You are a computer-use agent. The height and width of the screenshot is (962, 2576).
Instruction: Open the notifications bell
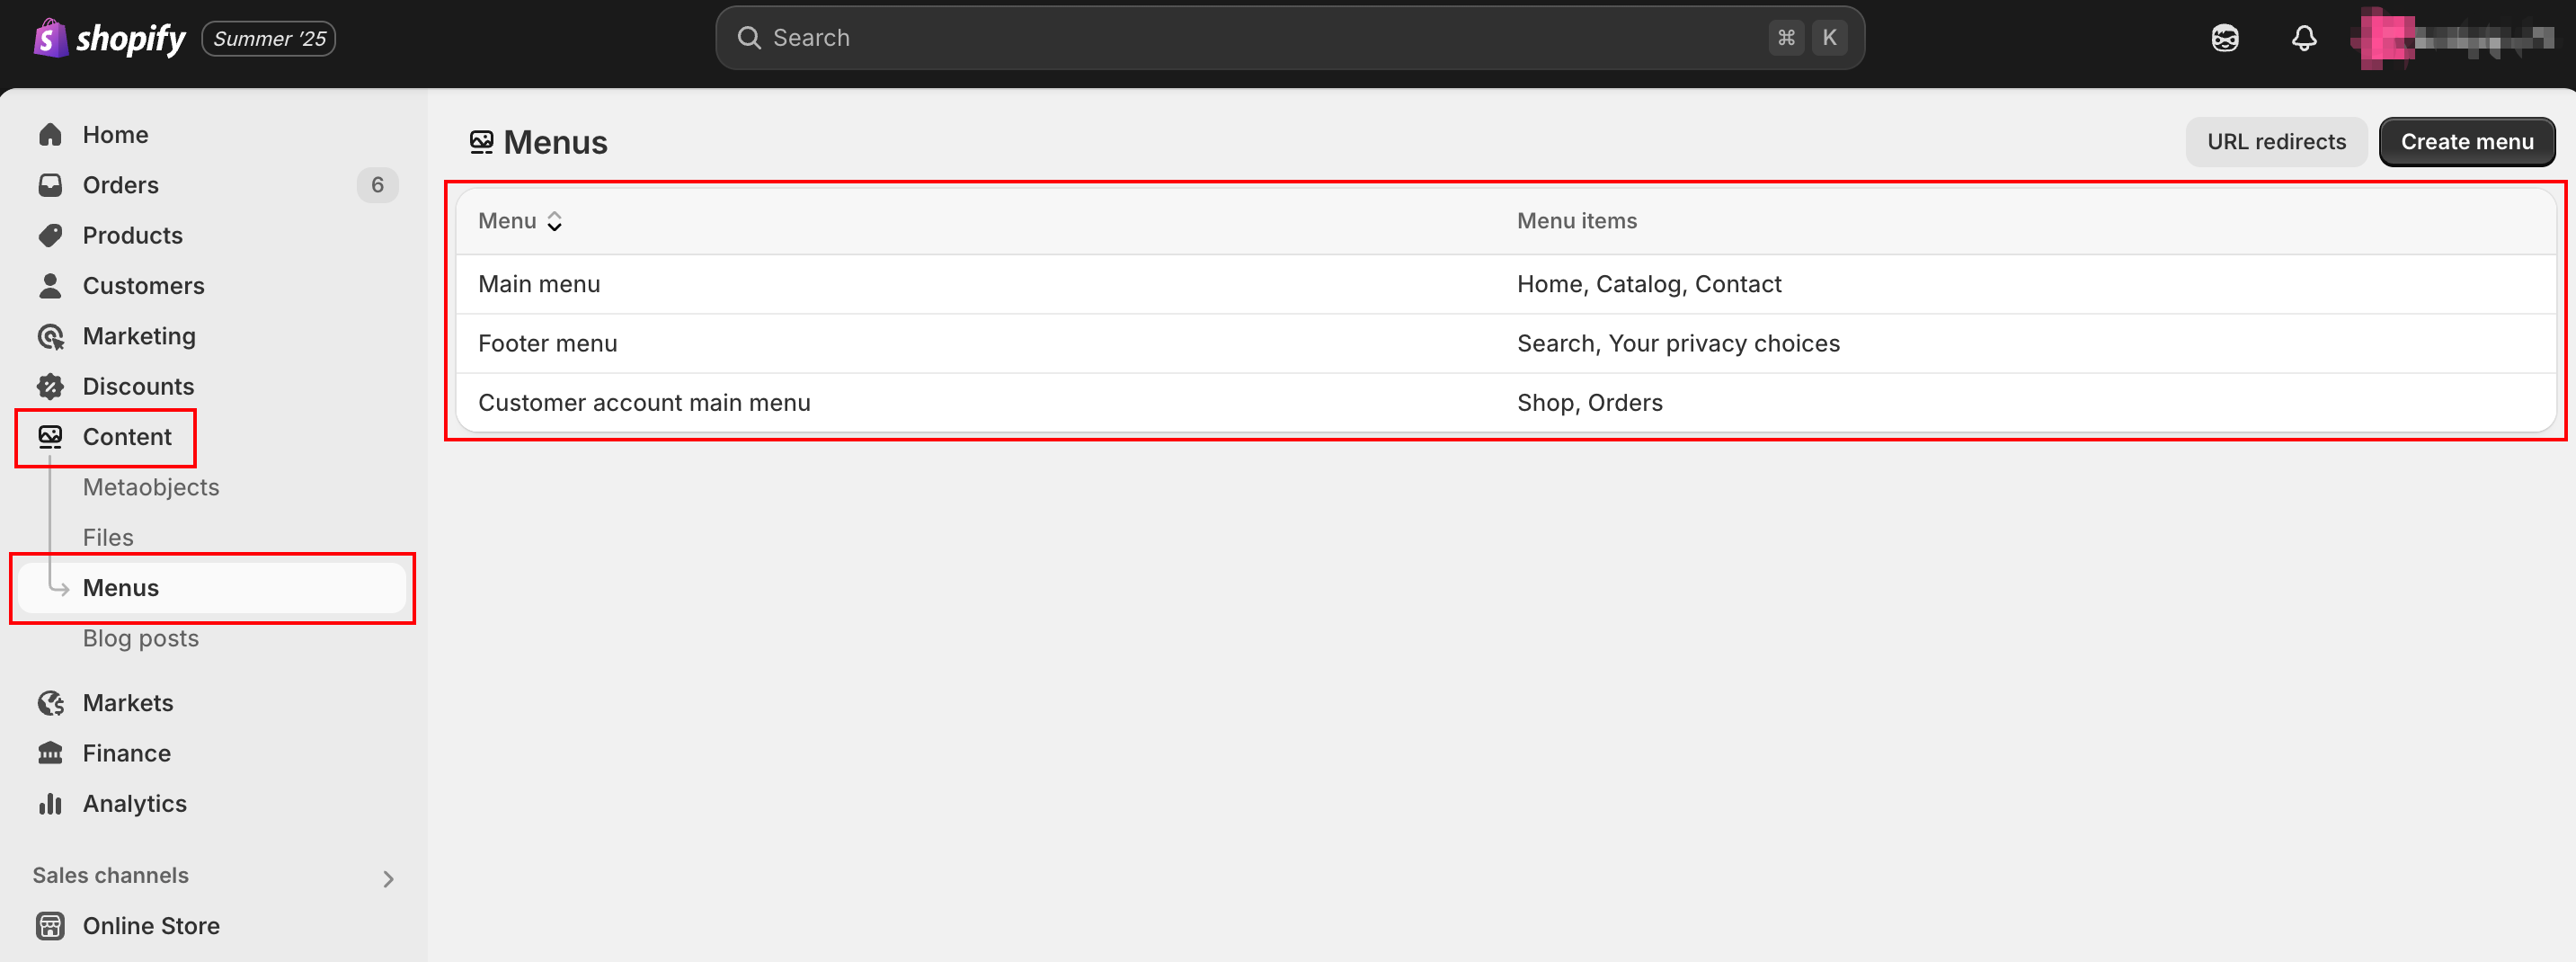coord(2304,38)
